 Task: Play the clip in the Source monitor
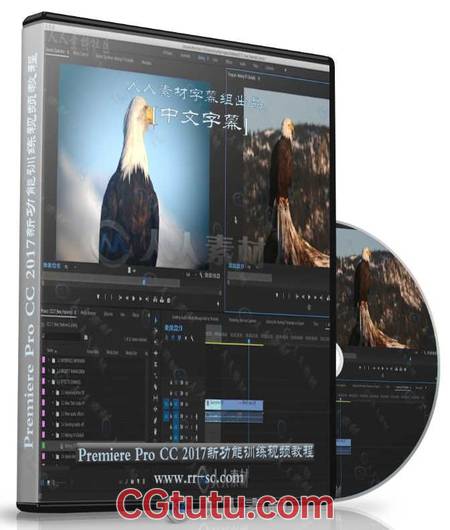[134, 298]
